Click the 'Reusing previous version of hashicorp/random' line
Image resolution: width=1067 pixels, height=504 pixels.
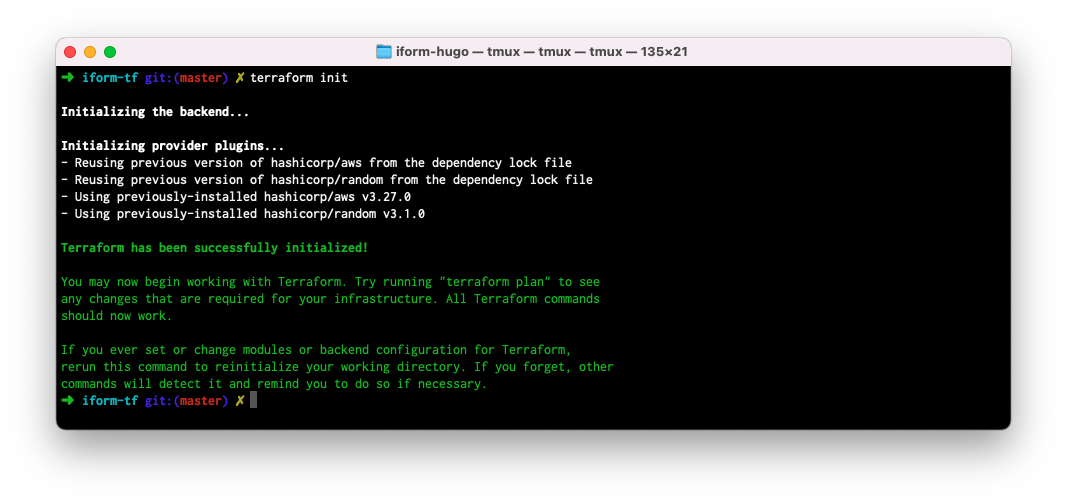(x=327, y=180)
